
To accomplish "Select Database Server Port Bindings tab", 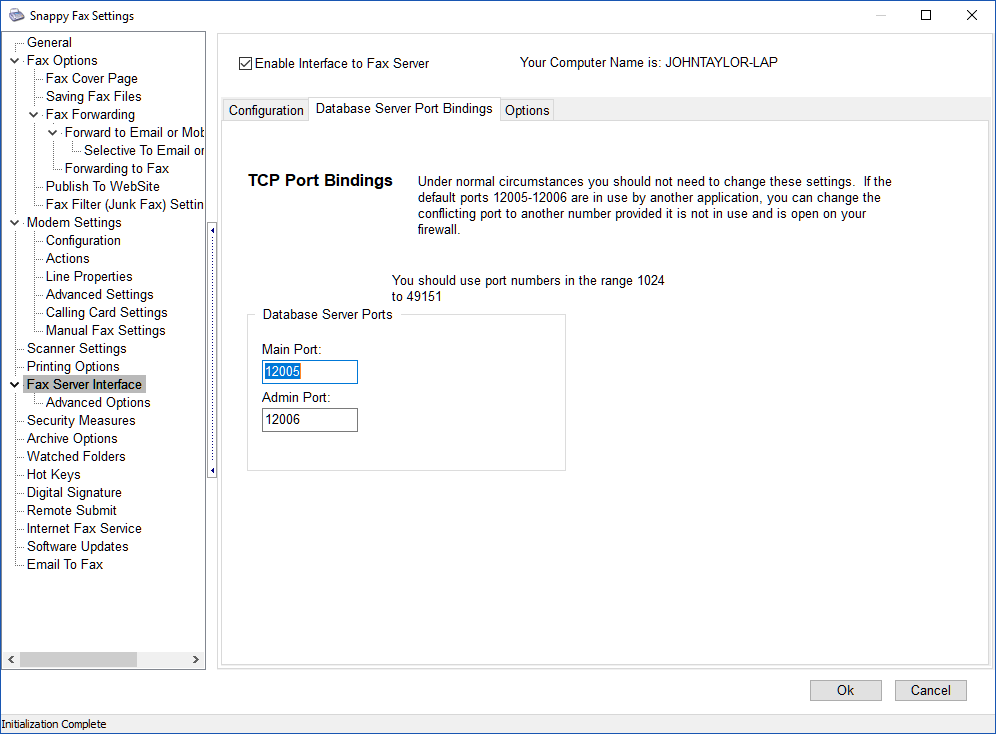I will tap(404, 108).
